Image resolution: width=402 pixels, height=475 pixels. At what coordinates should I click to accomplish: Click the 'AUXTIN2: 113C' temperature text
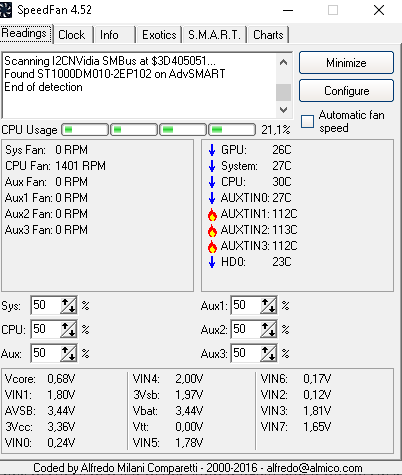click(259, 230)
